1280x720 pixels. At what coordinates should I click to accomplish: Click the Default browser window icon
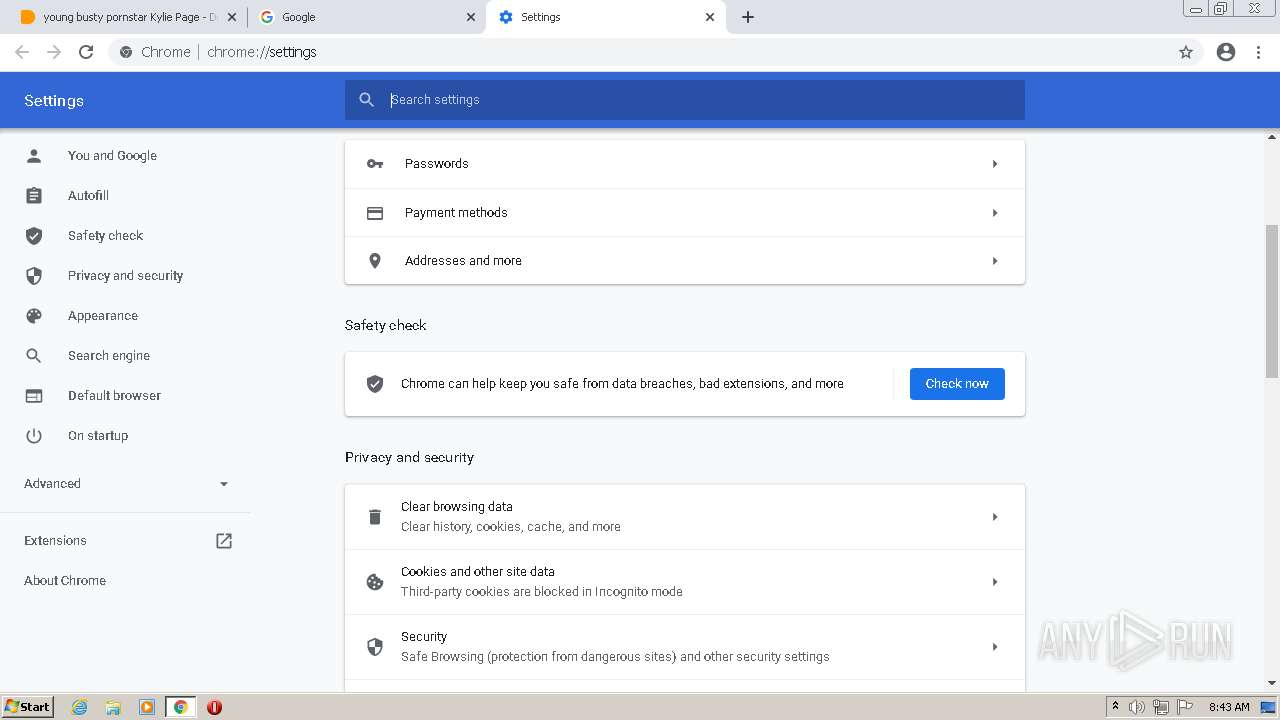pos(34,396)
